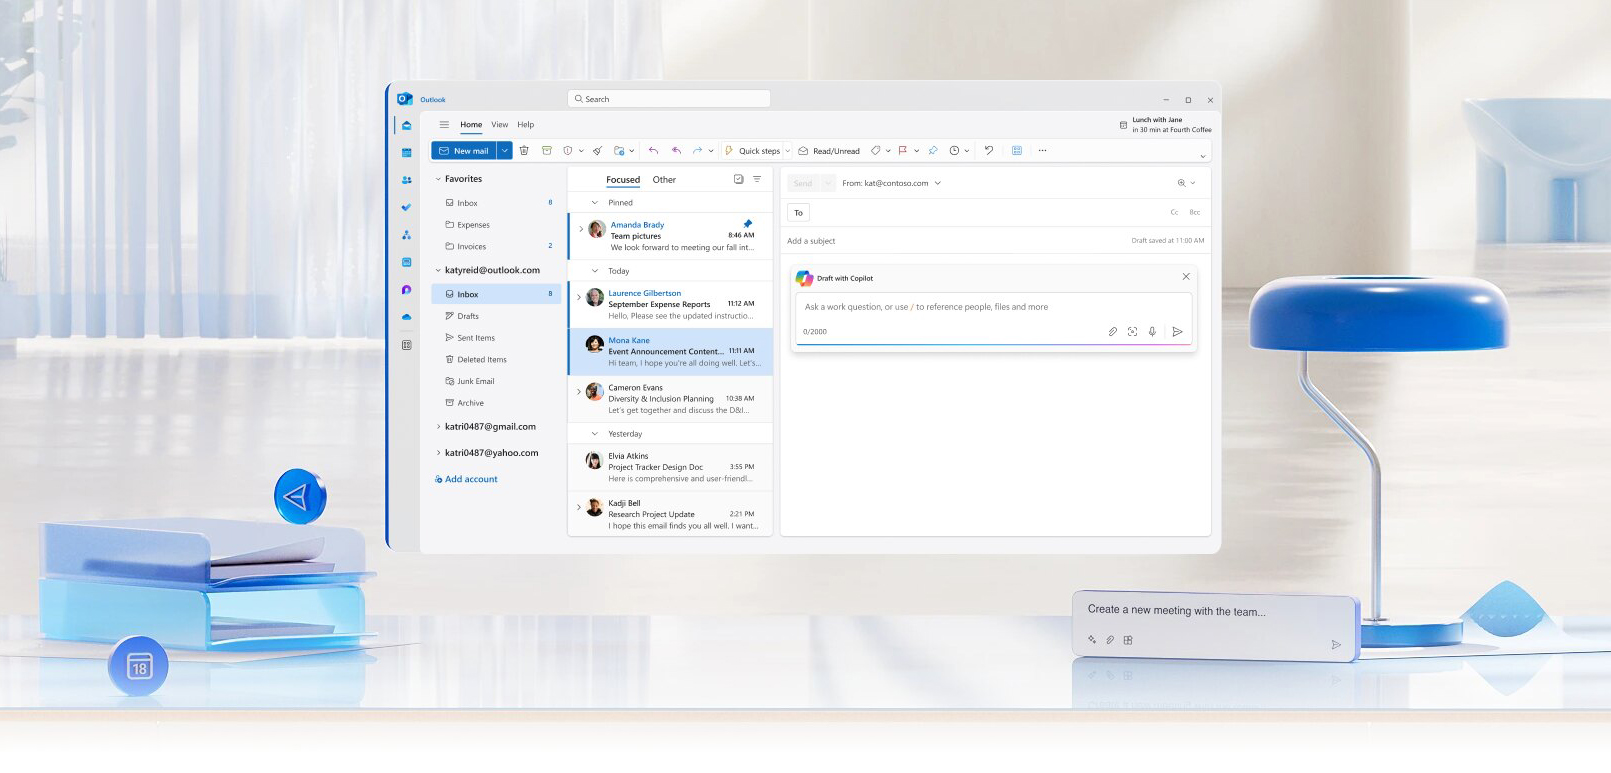Open the message list filter icon
This screenshot has width=1611, height=773.
[x=757, y=180]
